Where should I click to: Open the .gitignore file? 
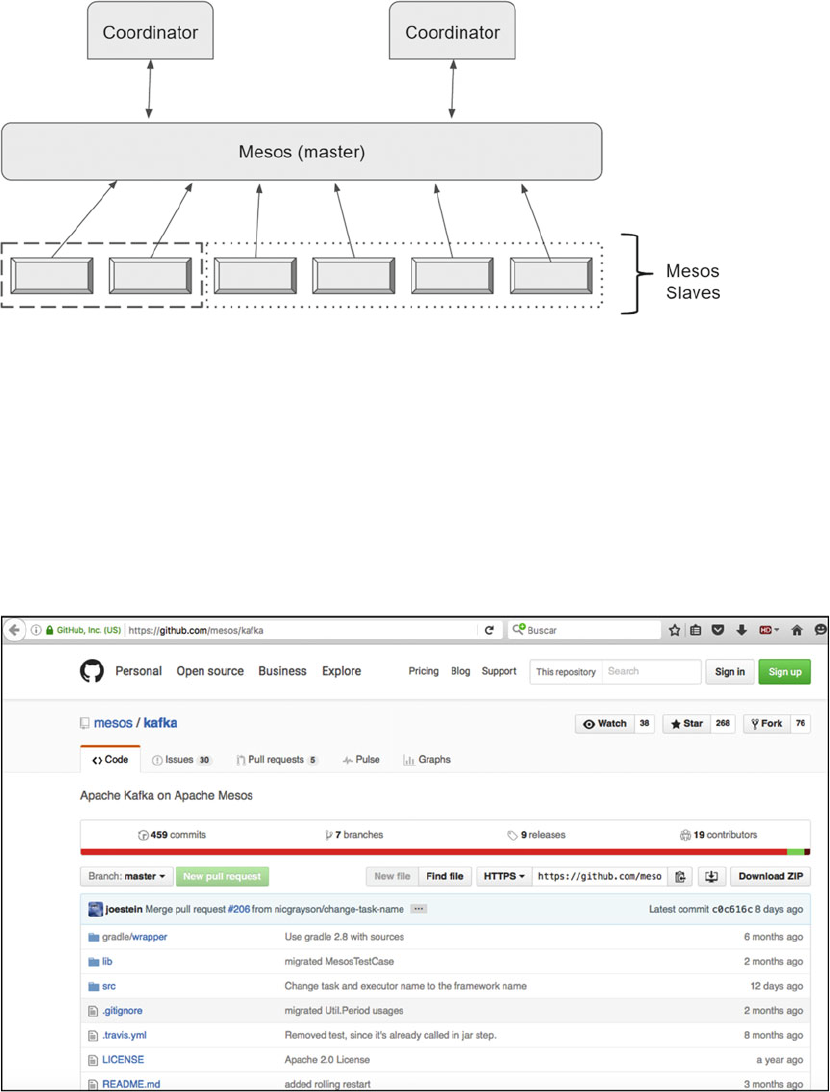tap(122, 1011)
